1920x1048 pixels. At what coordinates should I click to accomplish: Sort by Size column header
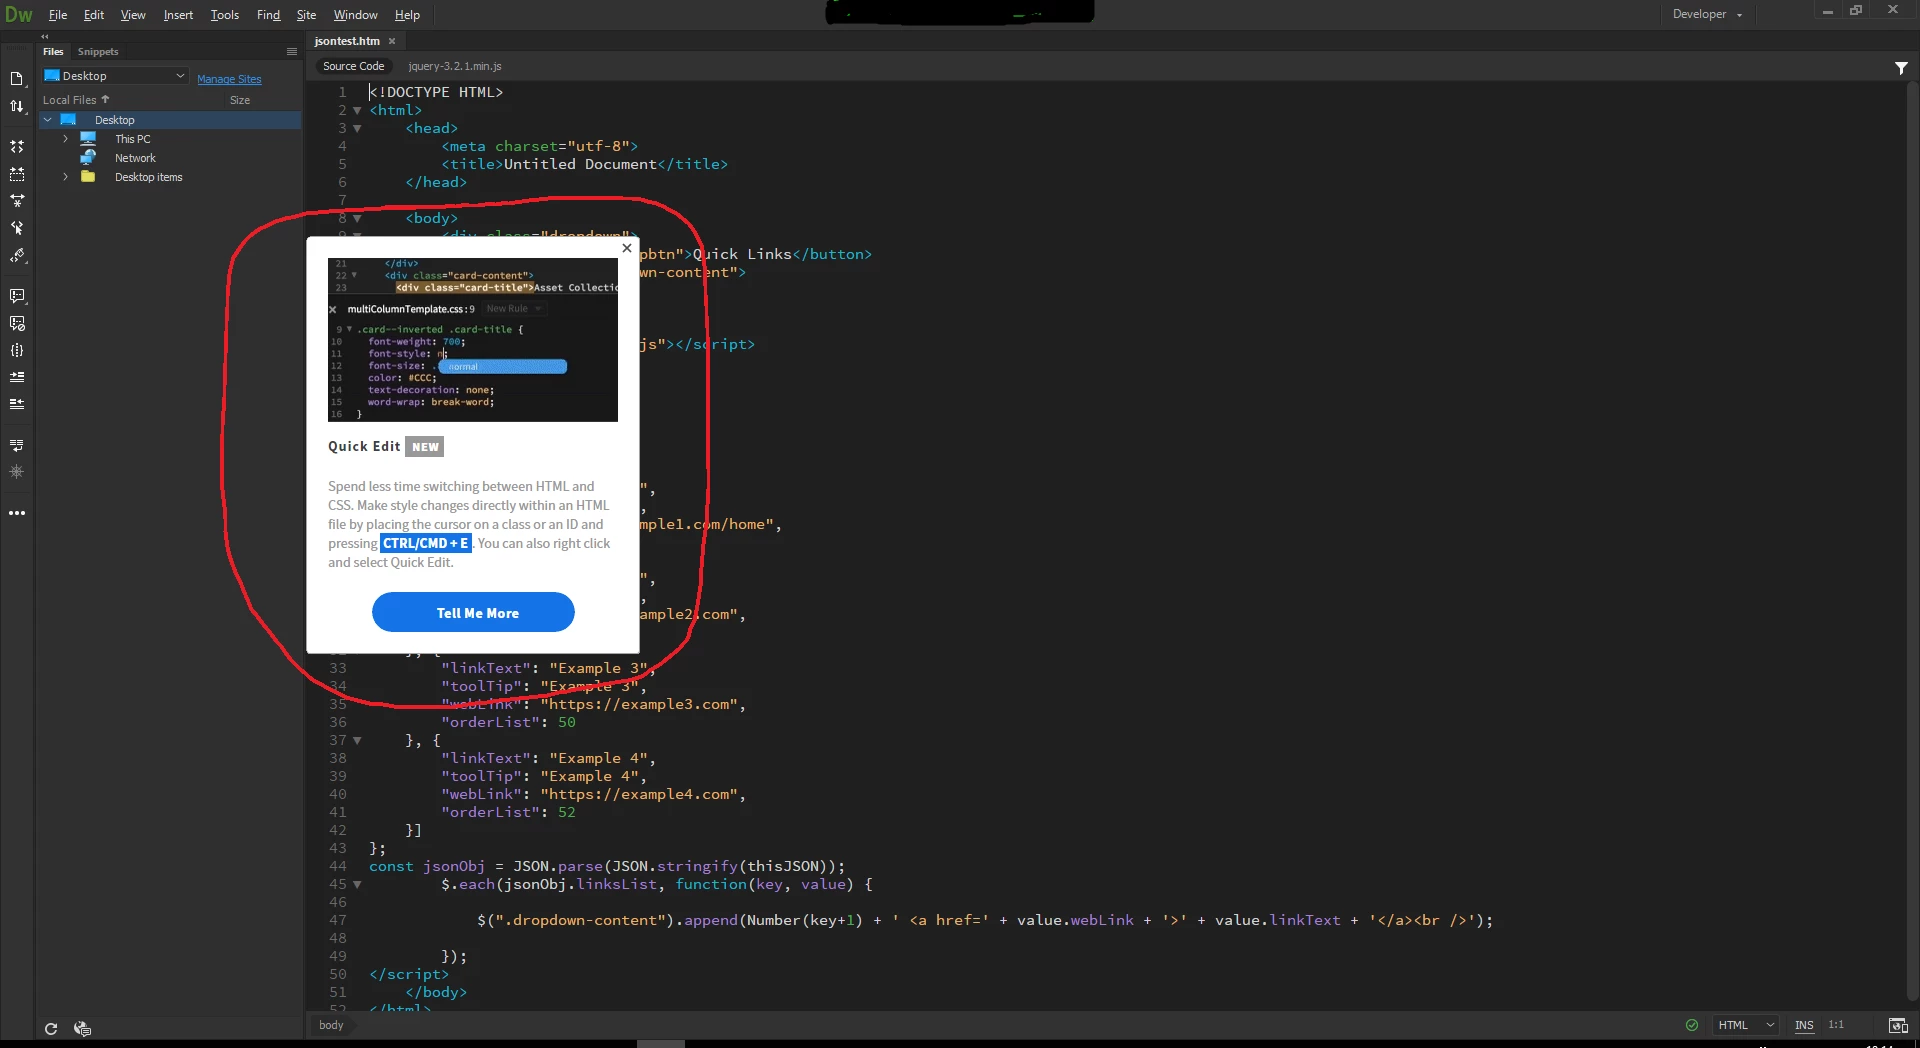click(240, 100)
